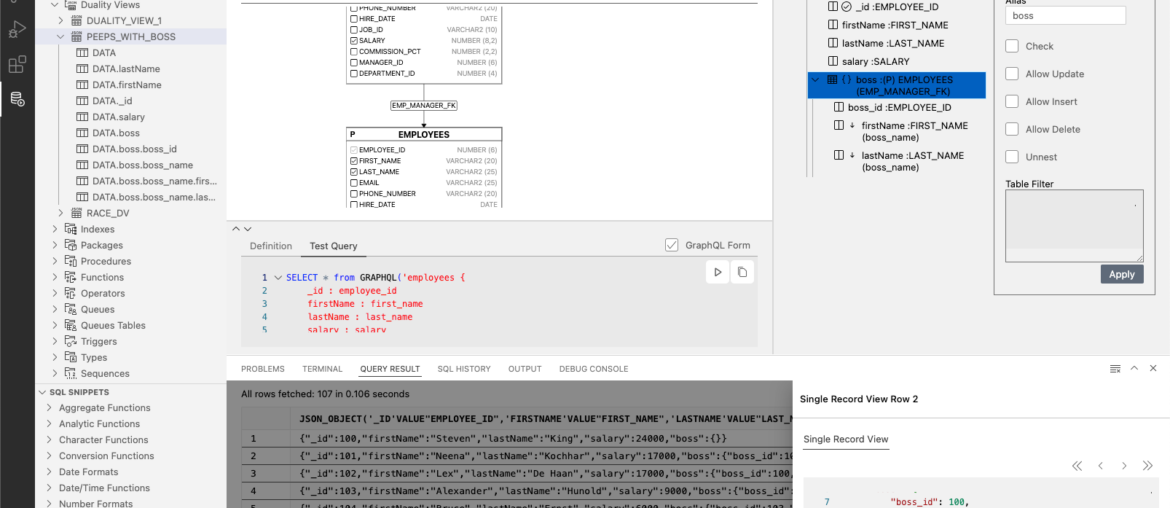This screenshot has width=1170, height=508.
Task: Enable the Unnest checkbox
Action: tap(1012, 157)
